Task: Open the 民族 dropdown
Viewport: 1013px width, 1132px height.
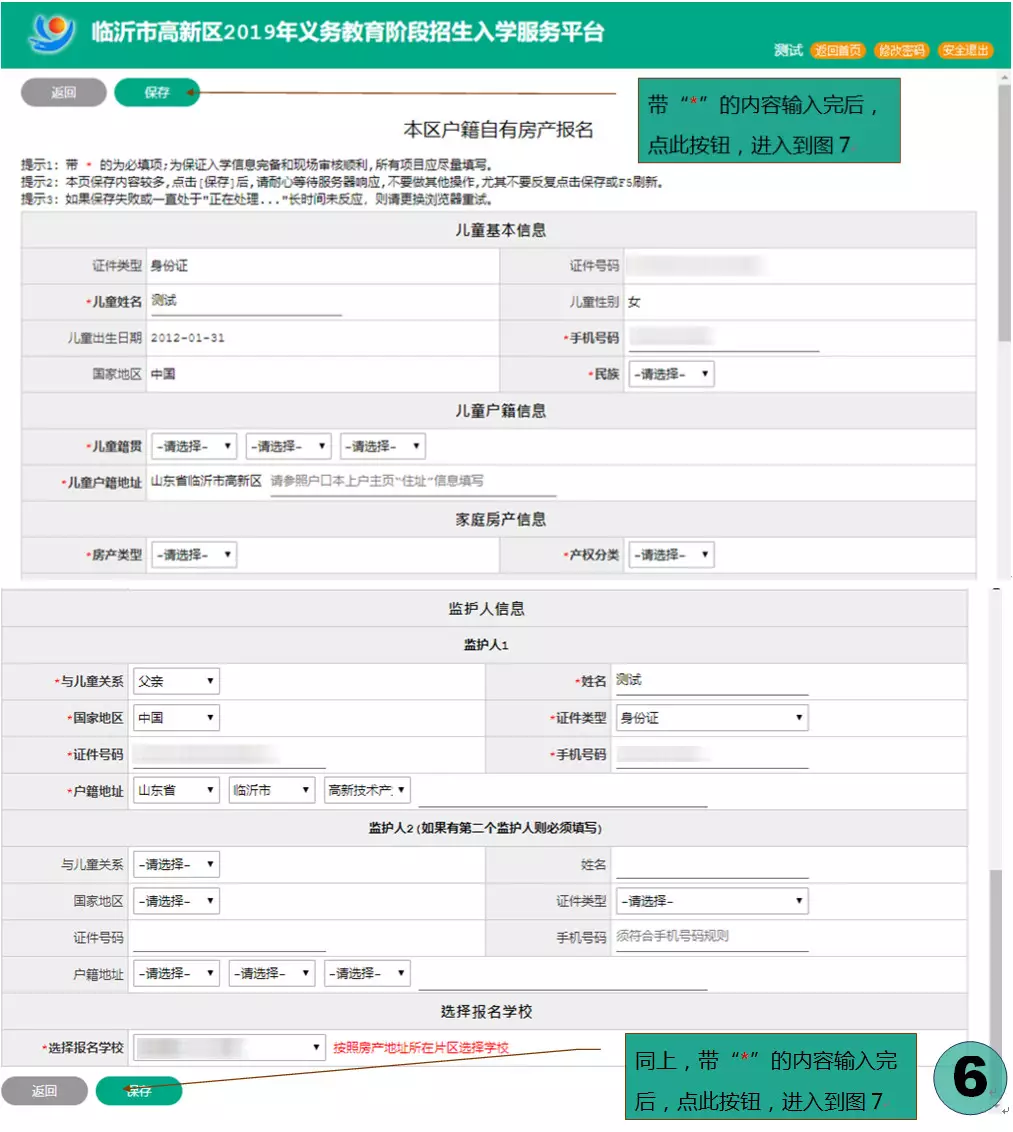Action: (671, 374)
